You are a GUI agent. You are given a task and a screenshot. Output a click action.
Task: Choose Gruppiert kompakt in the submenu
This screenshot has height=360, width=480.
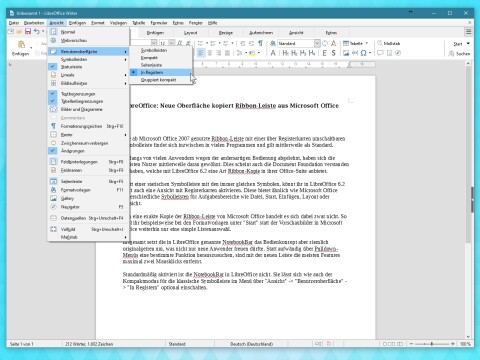point(161,80)
